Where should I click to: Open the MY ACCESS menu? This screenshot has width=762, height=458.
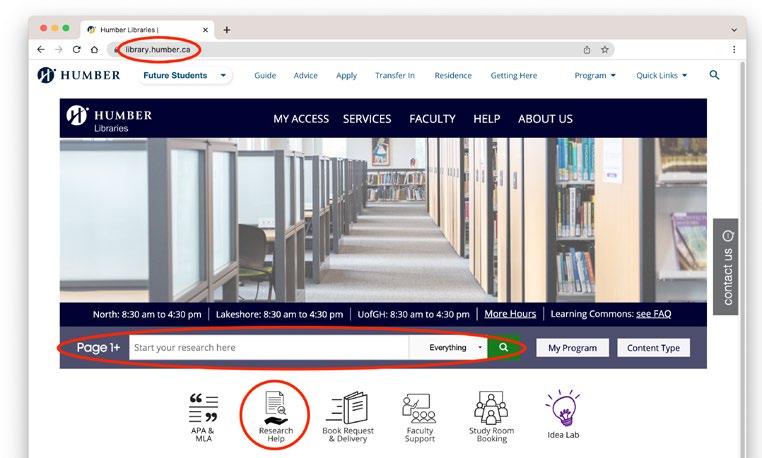[301, 119]
